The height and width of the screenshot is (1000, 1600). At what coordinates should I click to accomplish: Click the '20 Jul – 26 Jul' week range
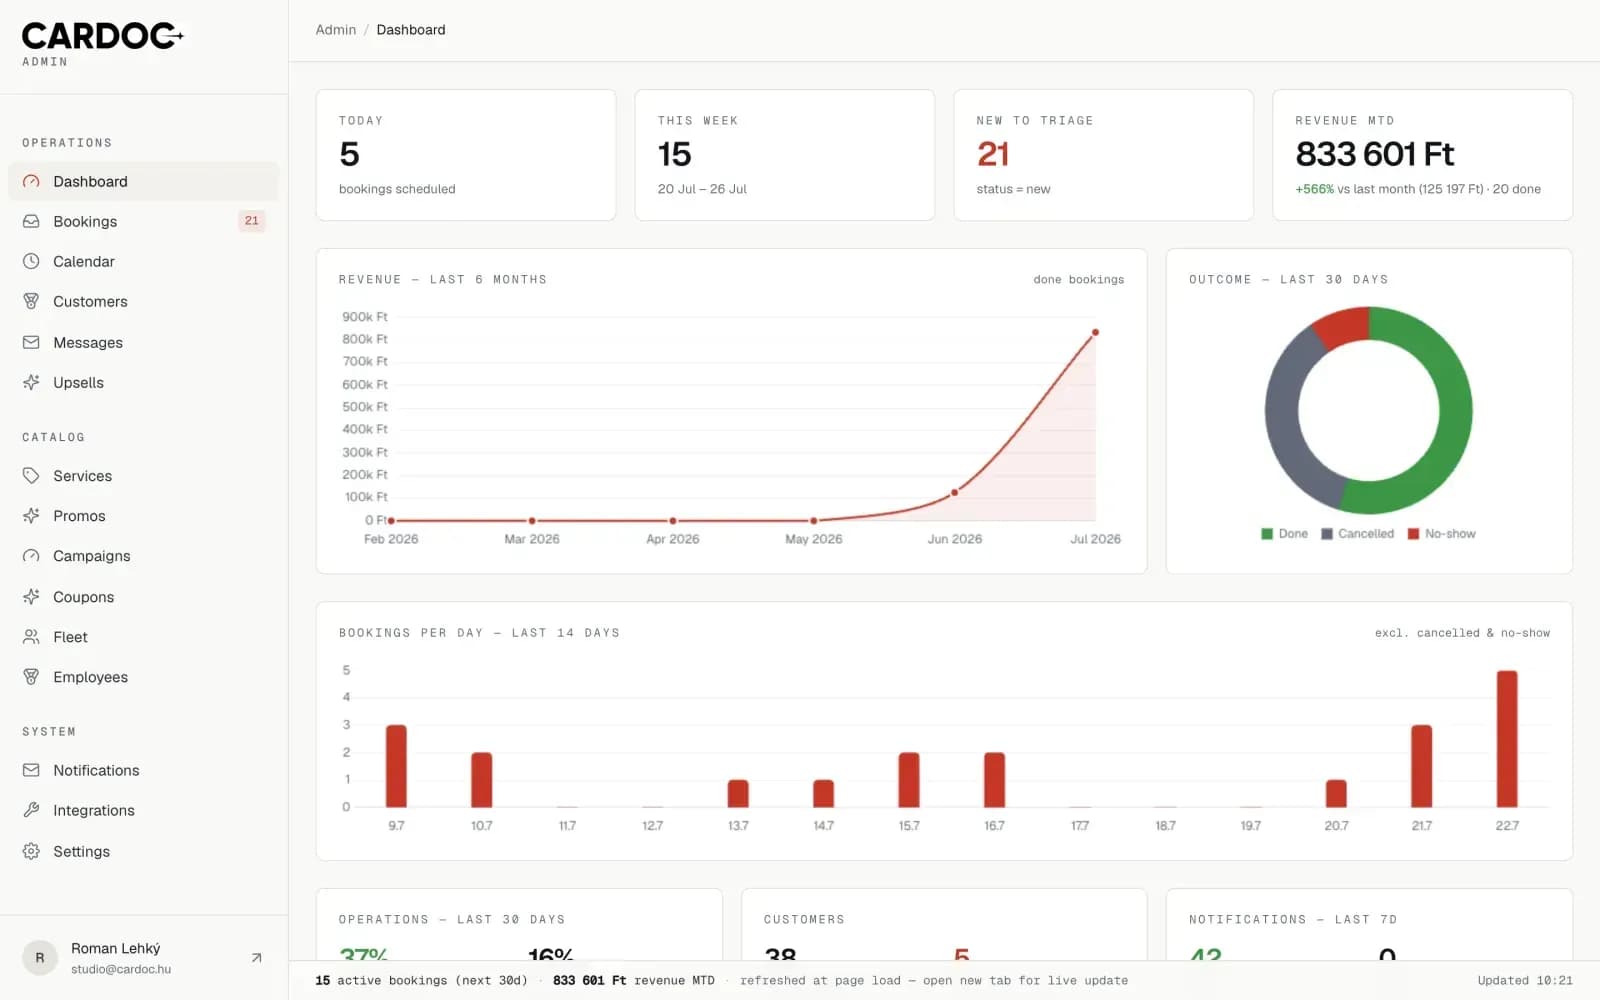pos(702,189)
